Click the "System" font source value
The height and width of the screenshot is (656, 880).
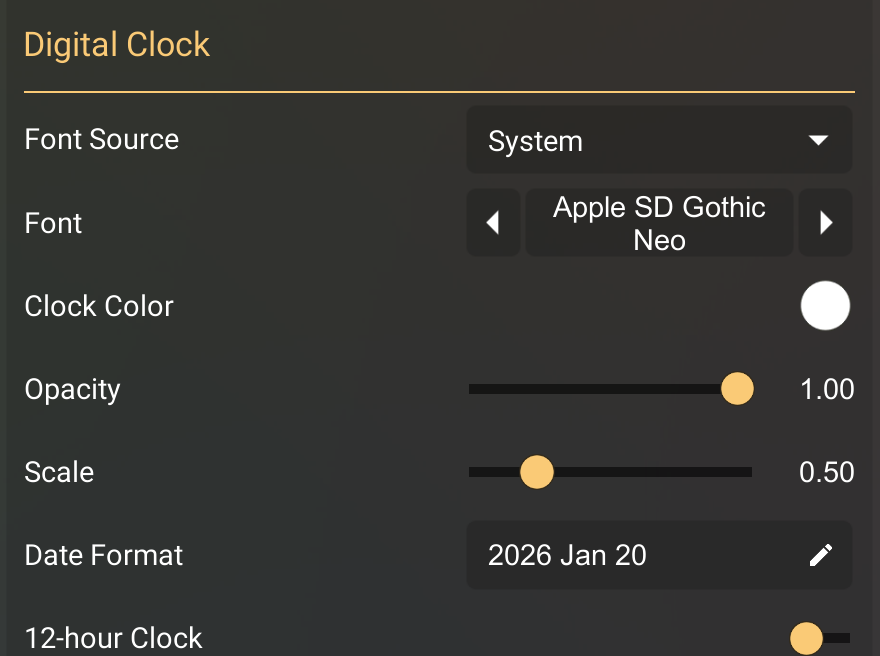click(536, 142)
